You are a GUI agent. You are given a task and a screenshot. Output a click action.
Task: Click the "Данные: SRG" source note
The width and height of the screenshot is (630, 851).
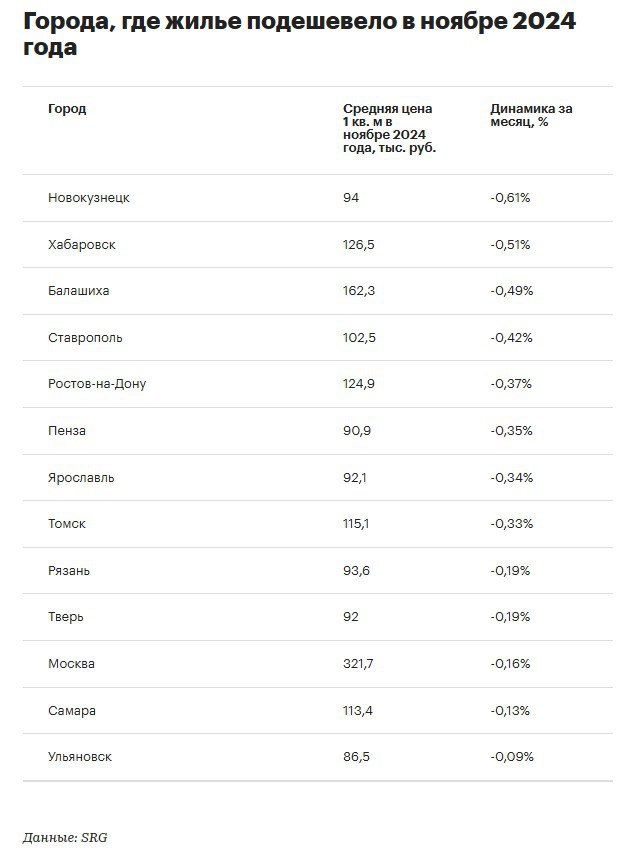tap(65, 836)
